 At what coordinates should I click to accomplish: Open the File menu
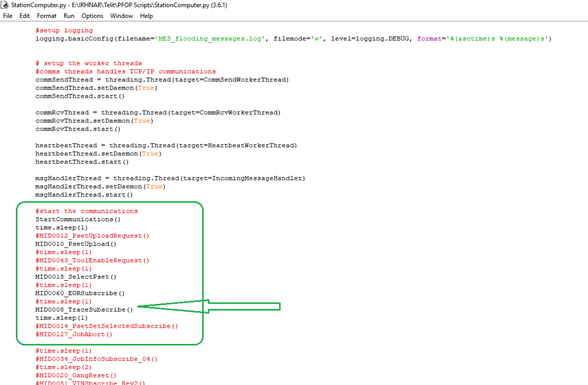[x=8, y=16]
